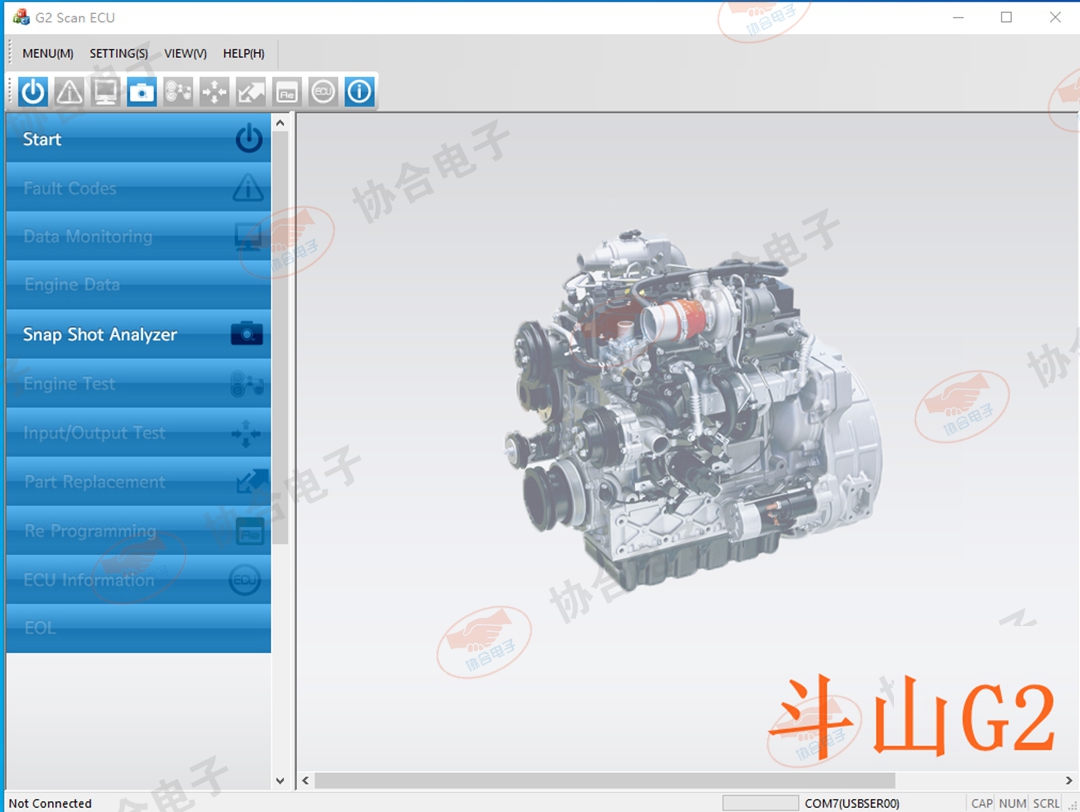The image size is (1080, 812).
Task: Click the status bar progress field
Action: tap(760, 803)
